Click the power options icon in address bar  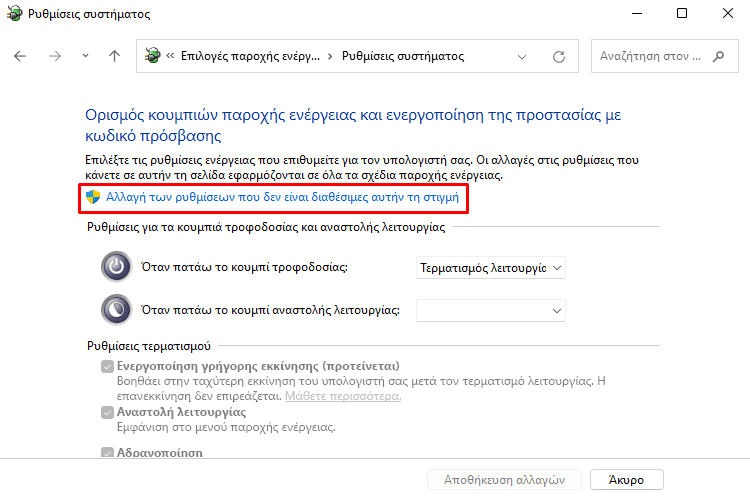[x=153, y=56]
